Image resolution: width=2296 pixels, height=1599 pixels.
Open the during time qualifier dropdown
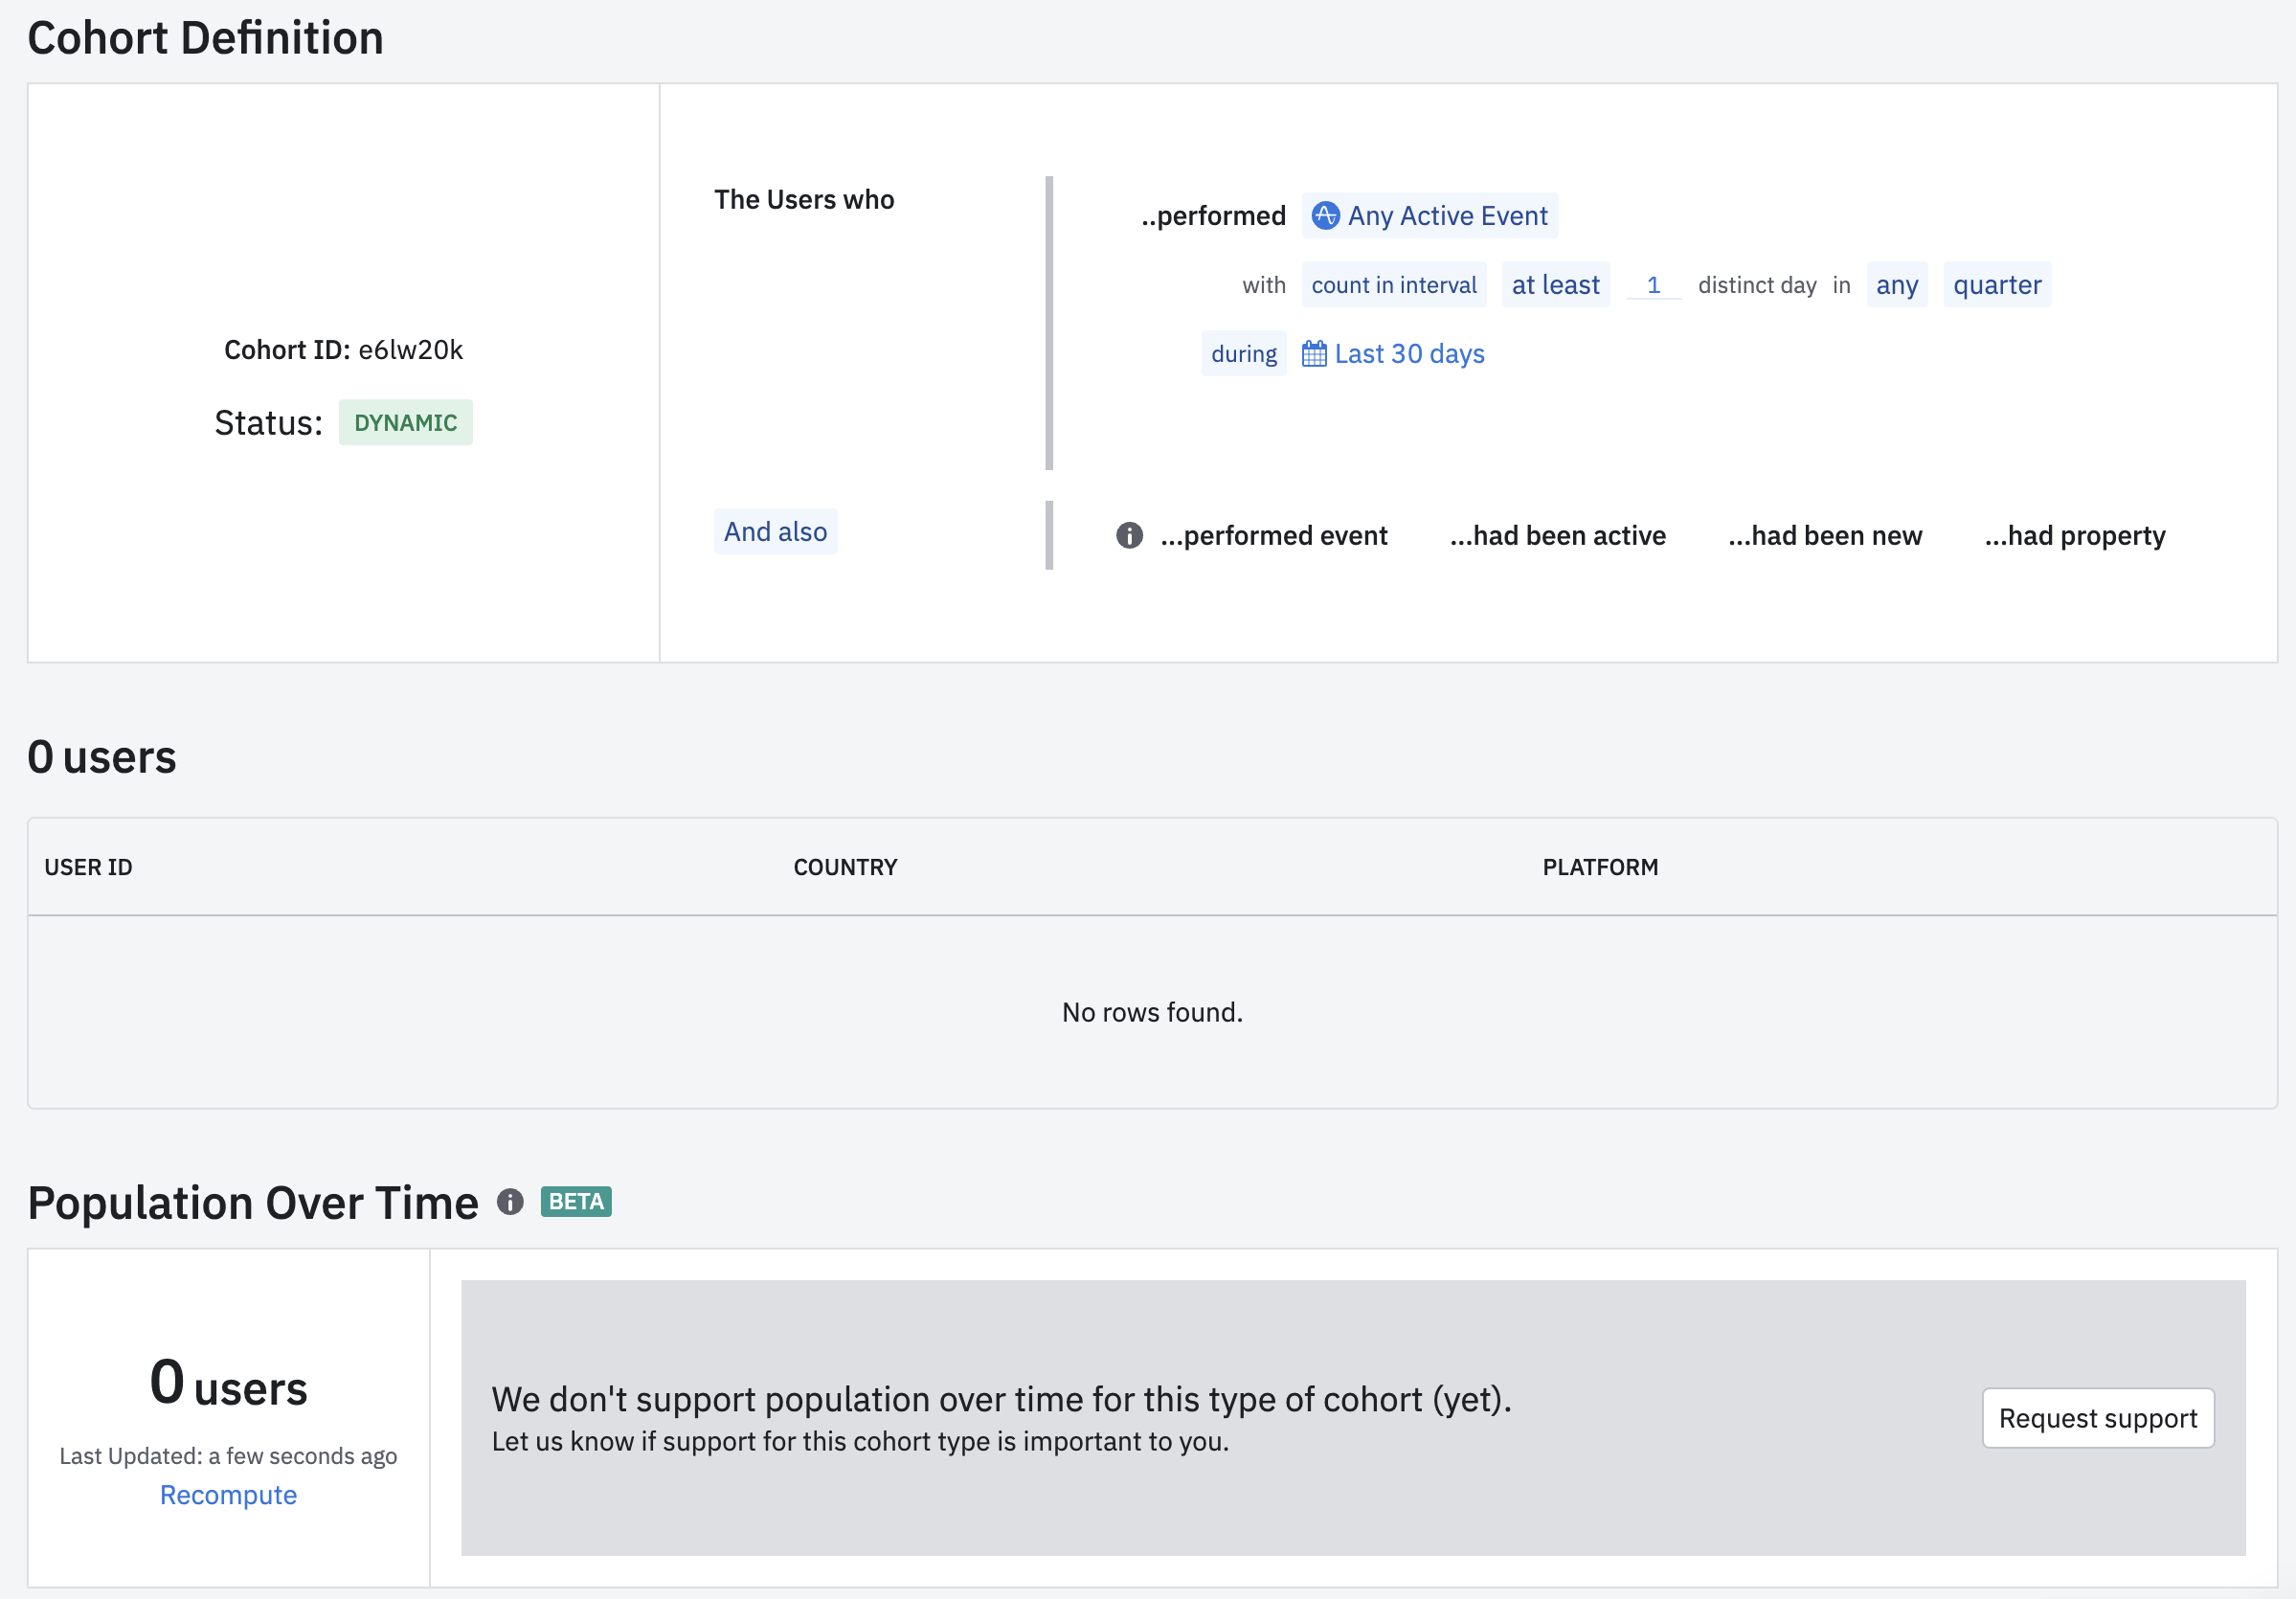click(1243, 354)
